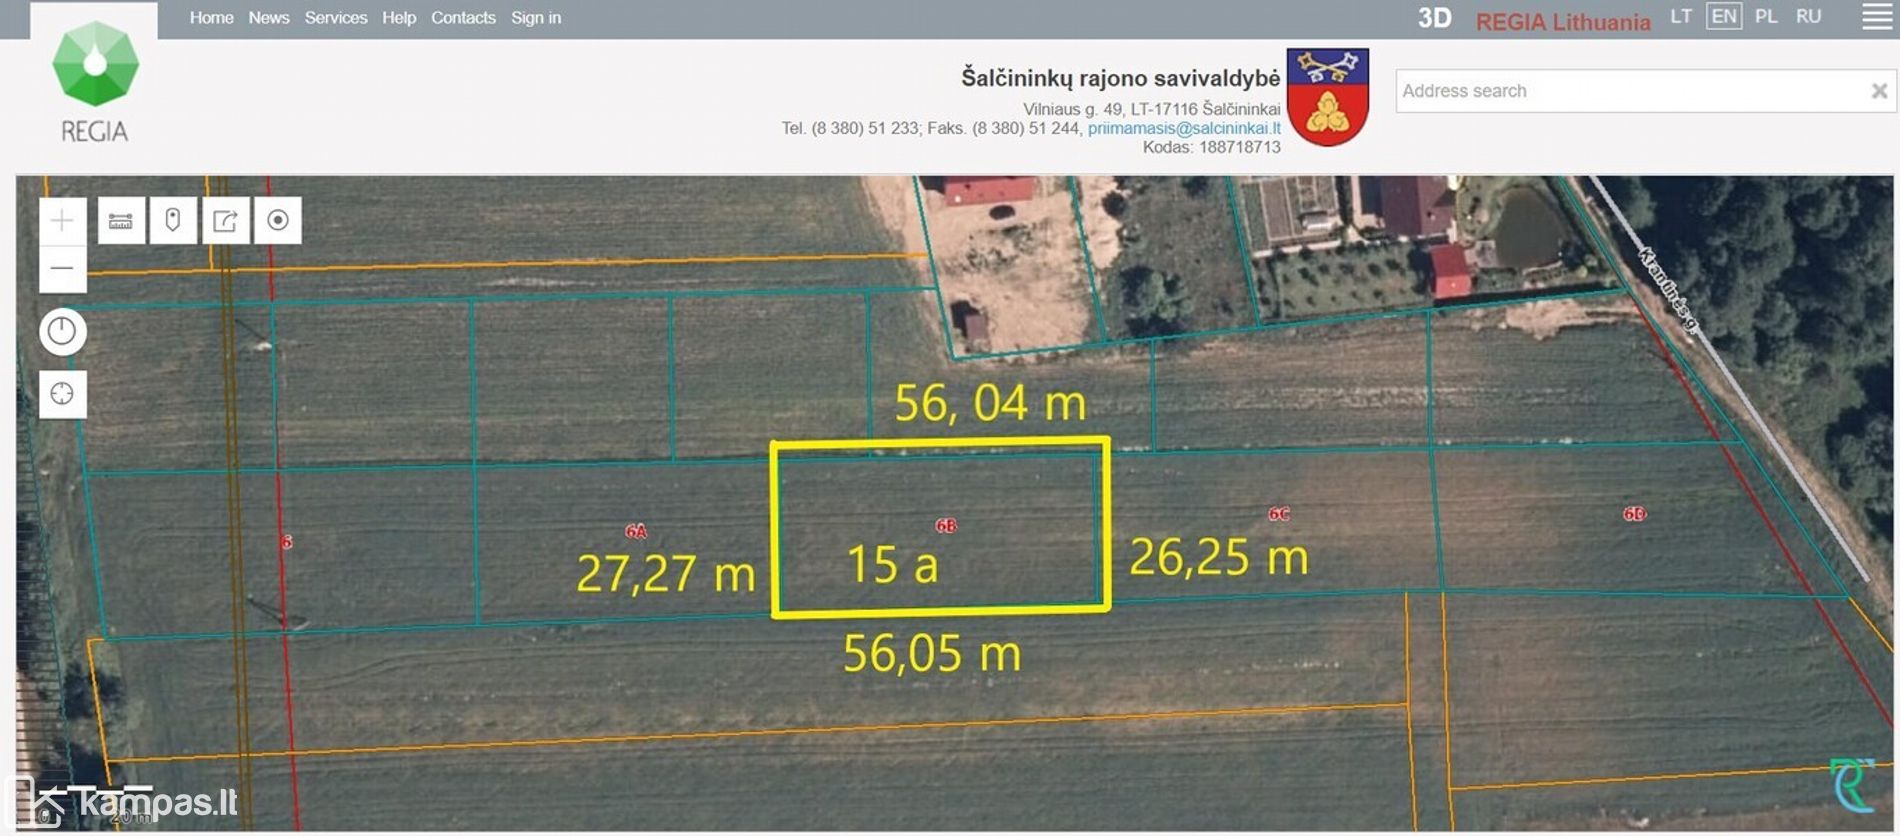Switch language to LT
Image resolution: width=1900 pixels, height=836 pixels.
click(x=1681, y=16)
